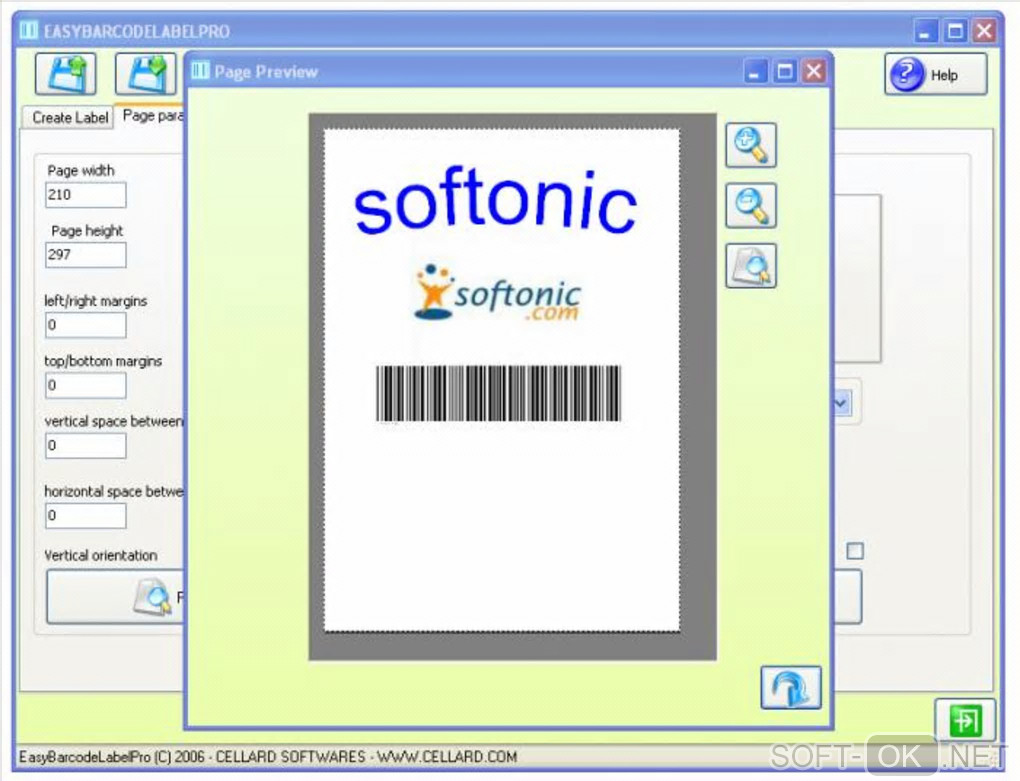Viewport: 1020px width, 781px height.
Task: Click the page preview button below Vertical orientation
Action: click(x=116, y=596)
